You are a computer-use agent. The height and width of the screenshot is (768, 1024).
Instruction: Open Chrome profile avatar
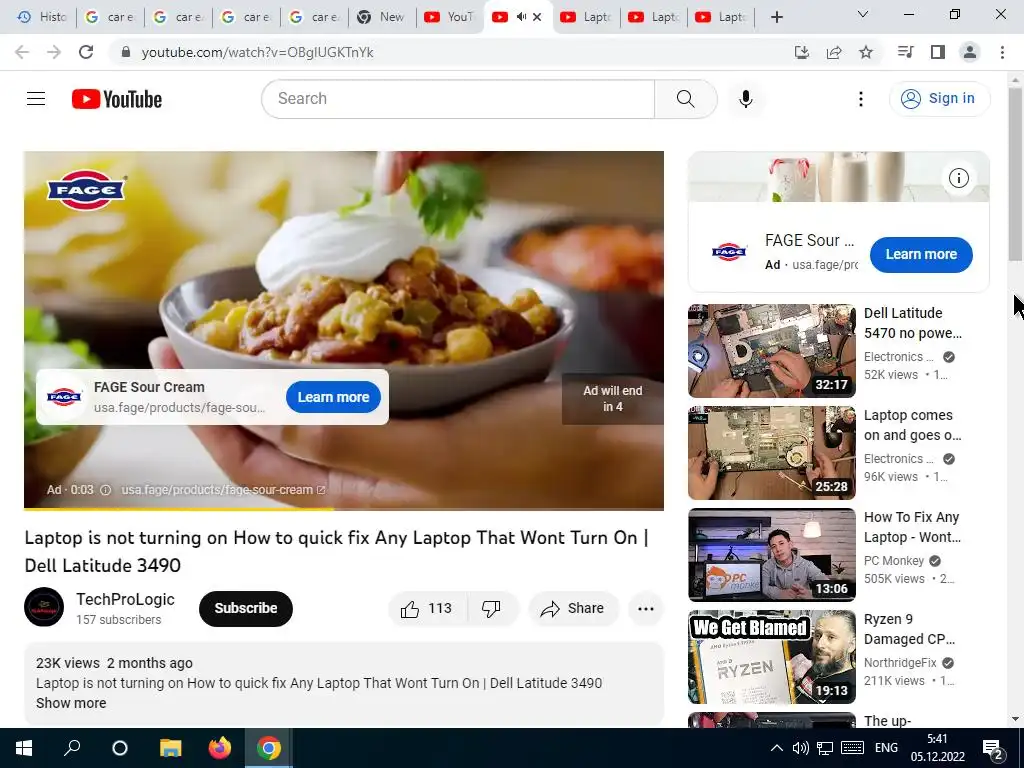tap(970, 52)
